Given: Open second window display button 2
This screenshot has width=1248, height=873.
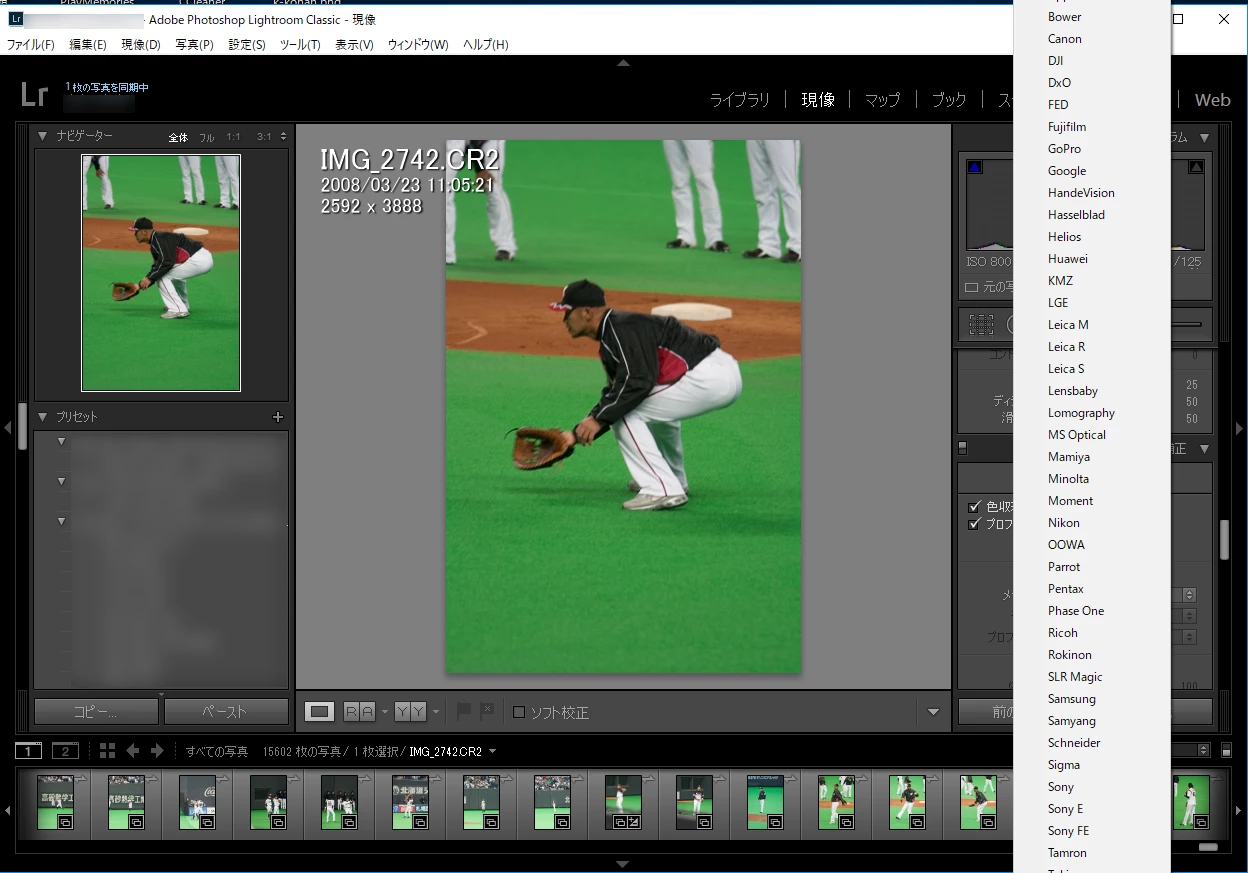Looking at the screenshot, I should tap(65, 751).
